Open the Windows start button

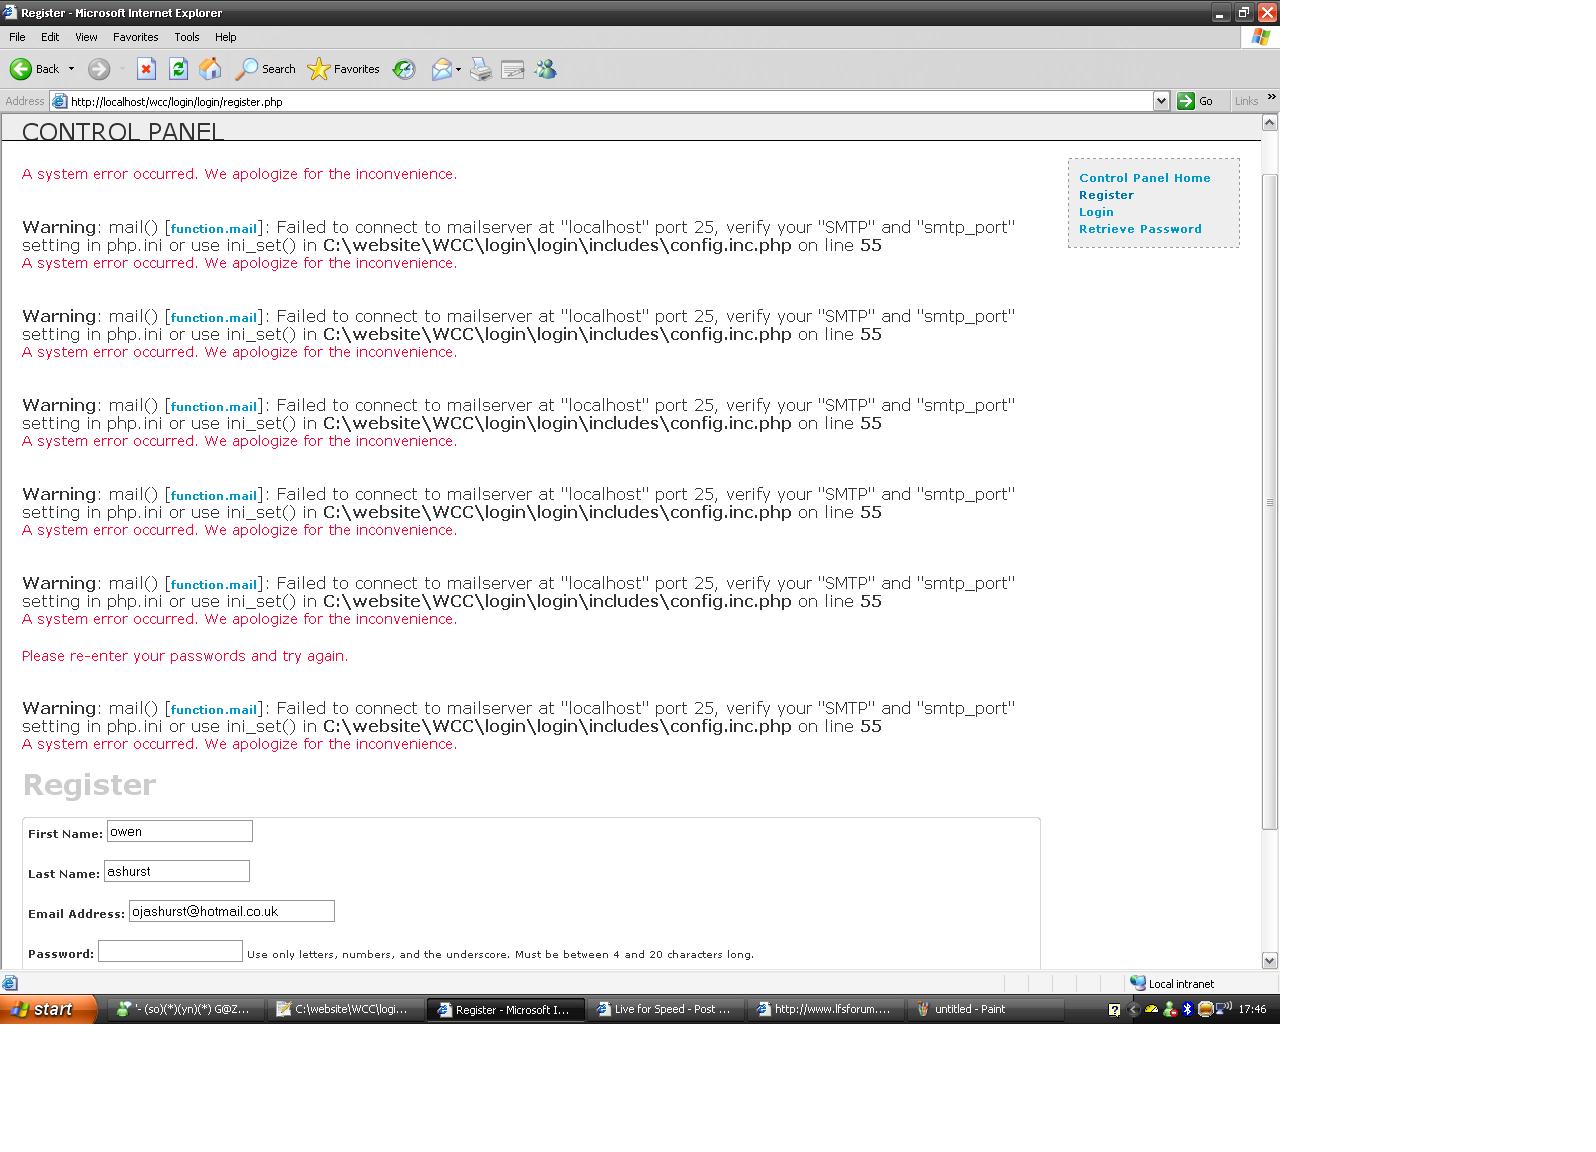(48, 1009)
